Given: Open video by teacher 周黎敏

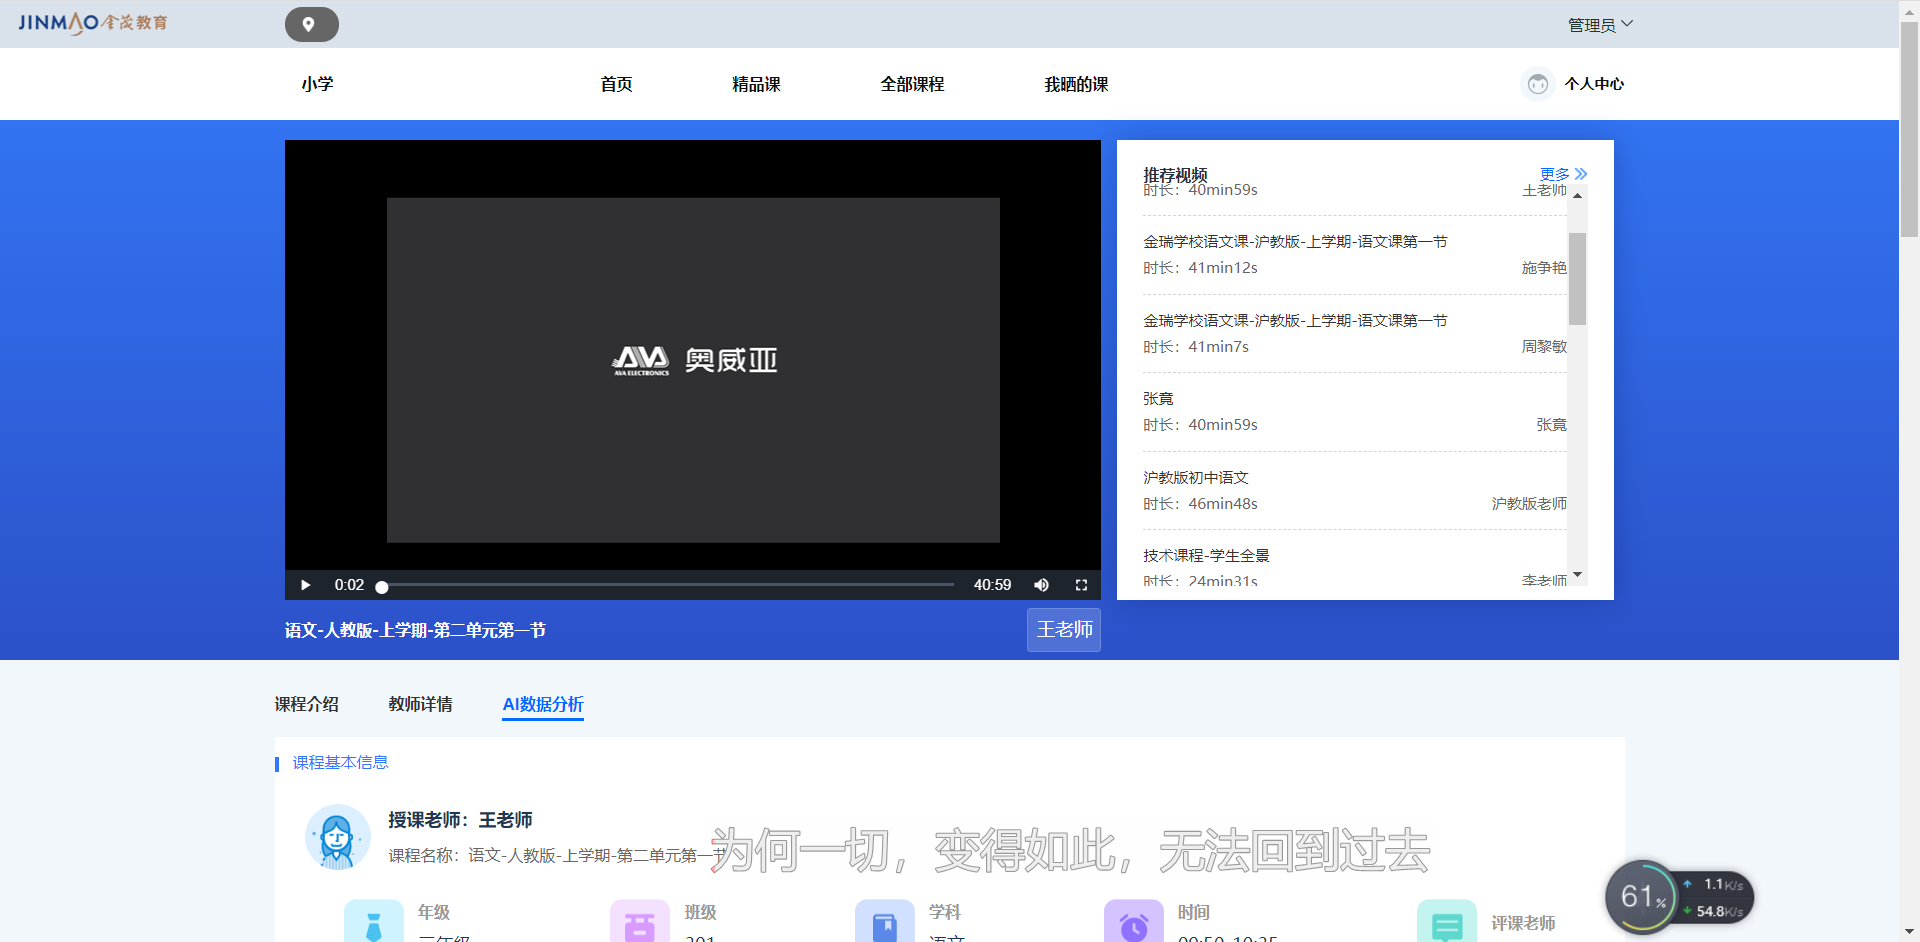Looking at the screenshot, I should 1354,334.
